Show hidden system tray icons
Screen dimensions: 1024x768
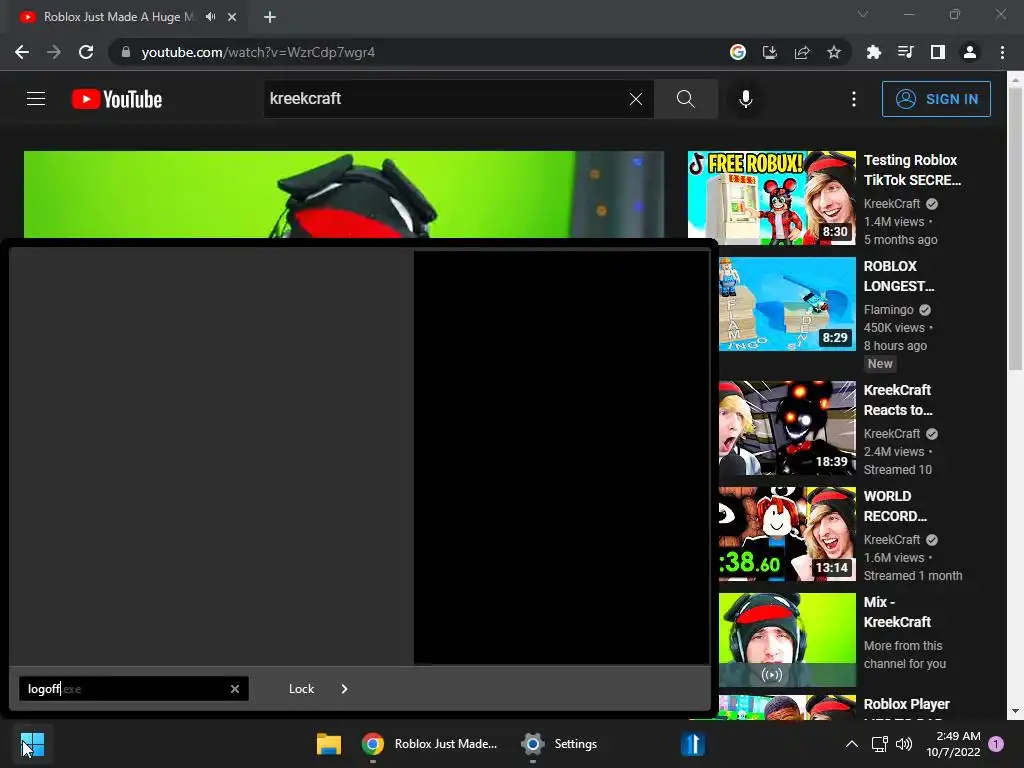(x=852, y=744)
